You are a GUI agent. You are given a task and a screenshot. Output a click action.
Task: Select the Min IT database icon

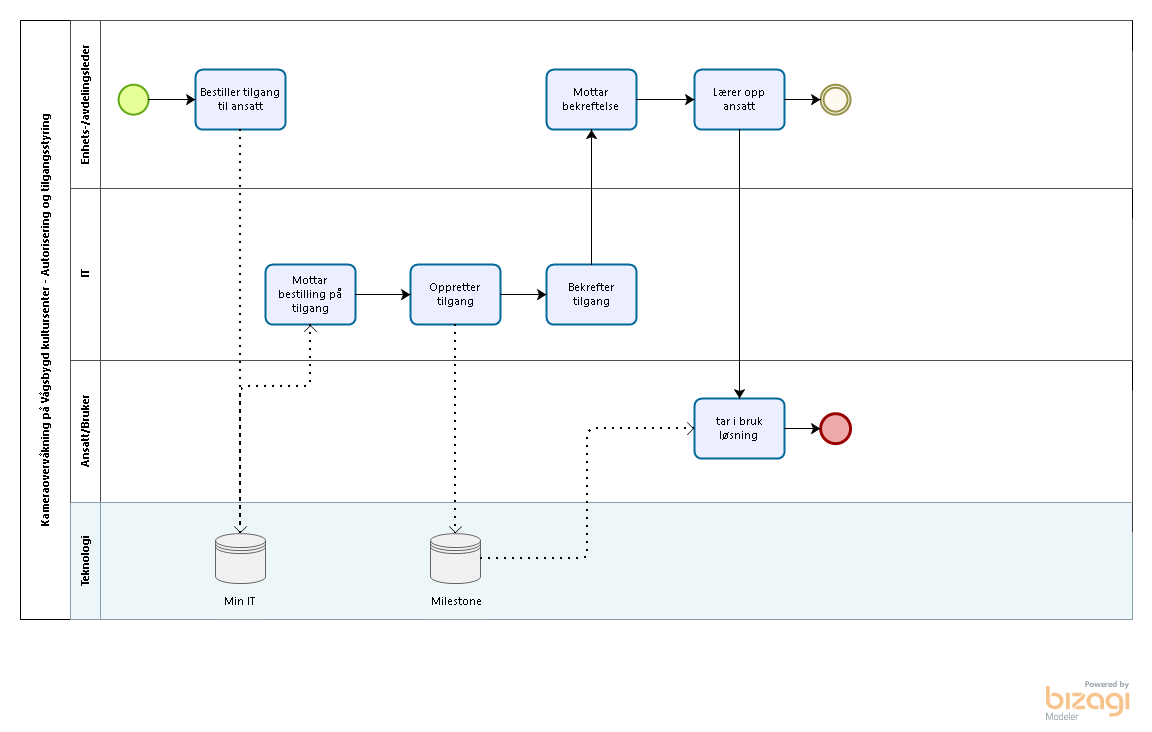click(240, 558)
